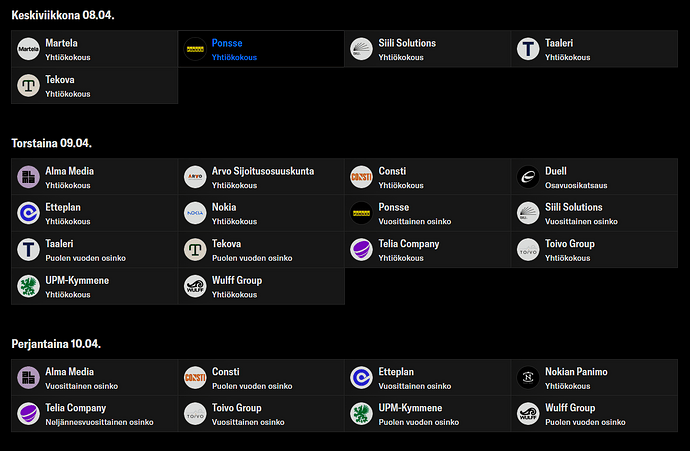Open Consti Puolen vuoden osinko entry
Image resolution: width=690 pixels, height=451 pixels.
[x=261, y=378]
